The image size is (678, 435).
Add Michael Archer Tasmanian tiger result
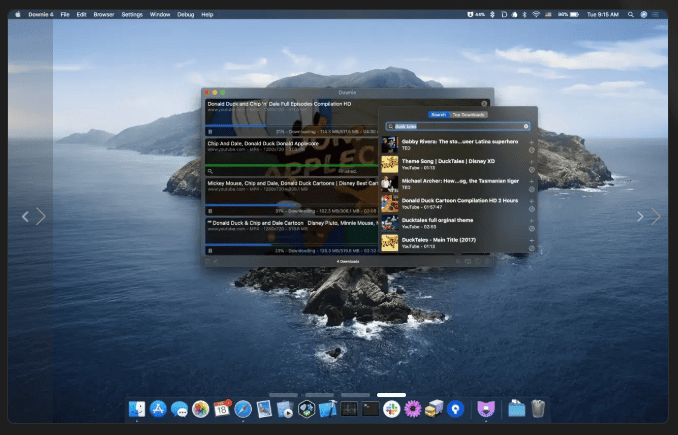(531, 182)
